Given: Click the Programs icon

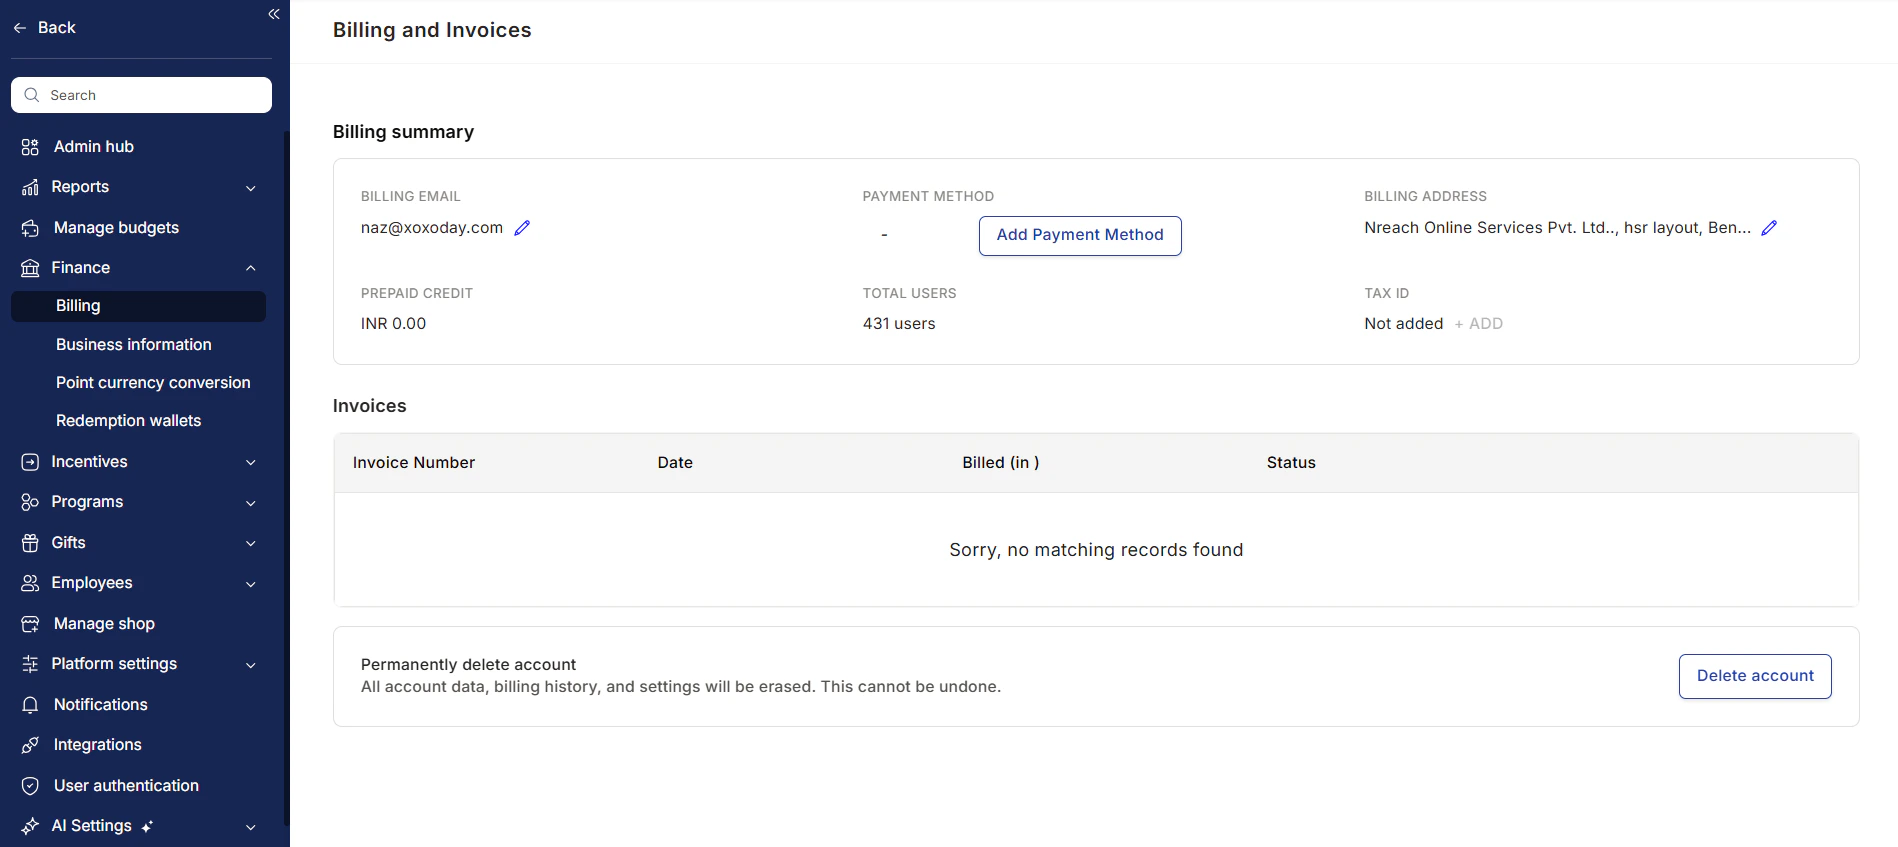Looking at the screenshot, I should (x=30, y=502).
